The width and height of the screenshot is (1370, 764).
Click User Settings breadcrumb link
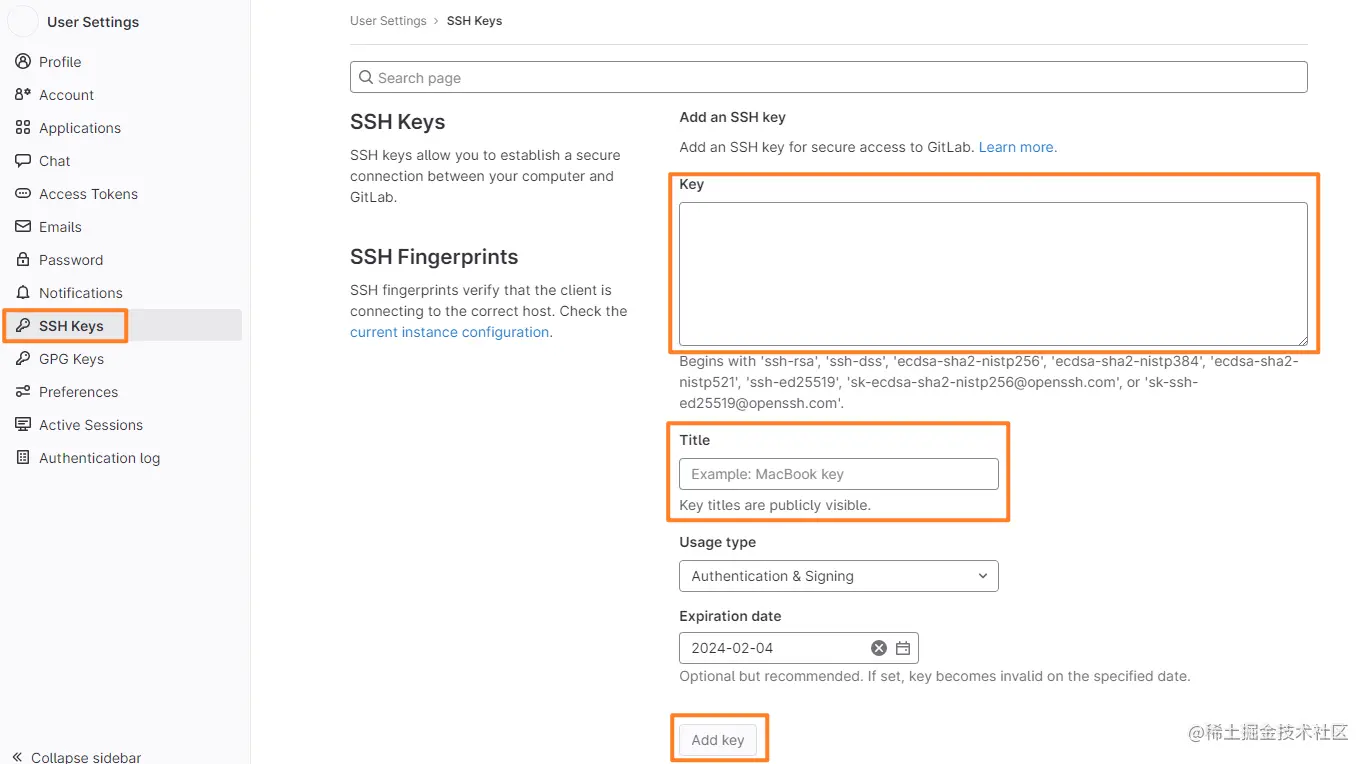coord(388,21)
